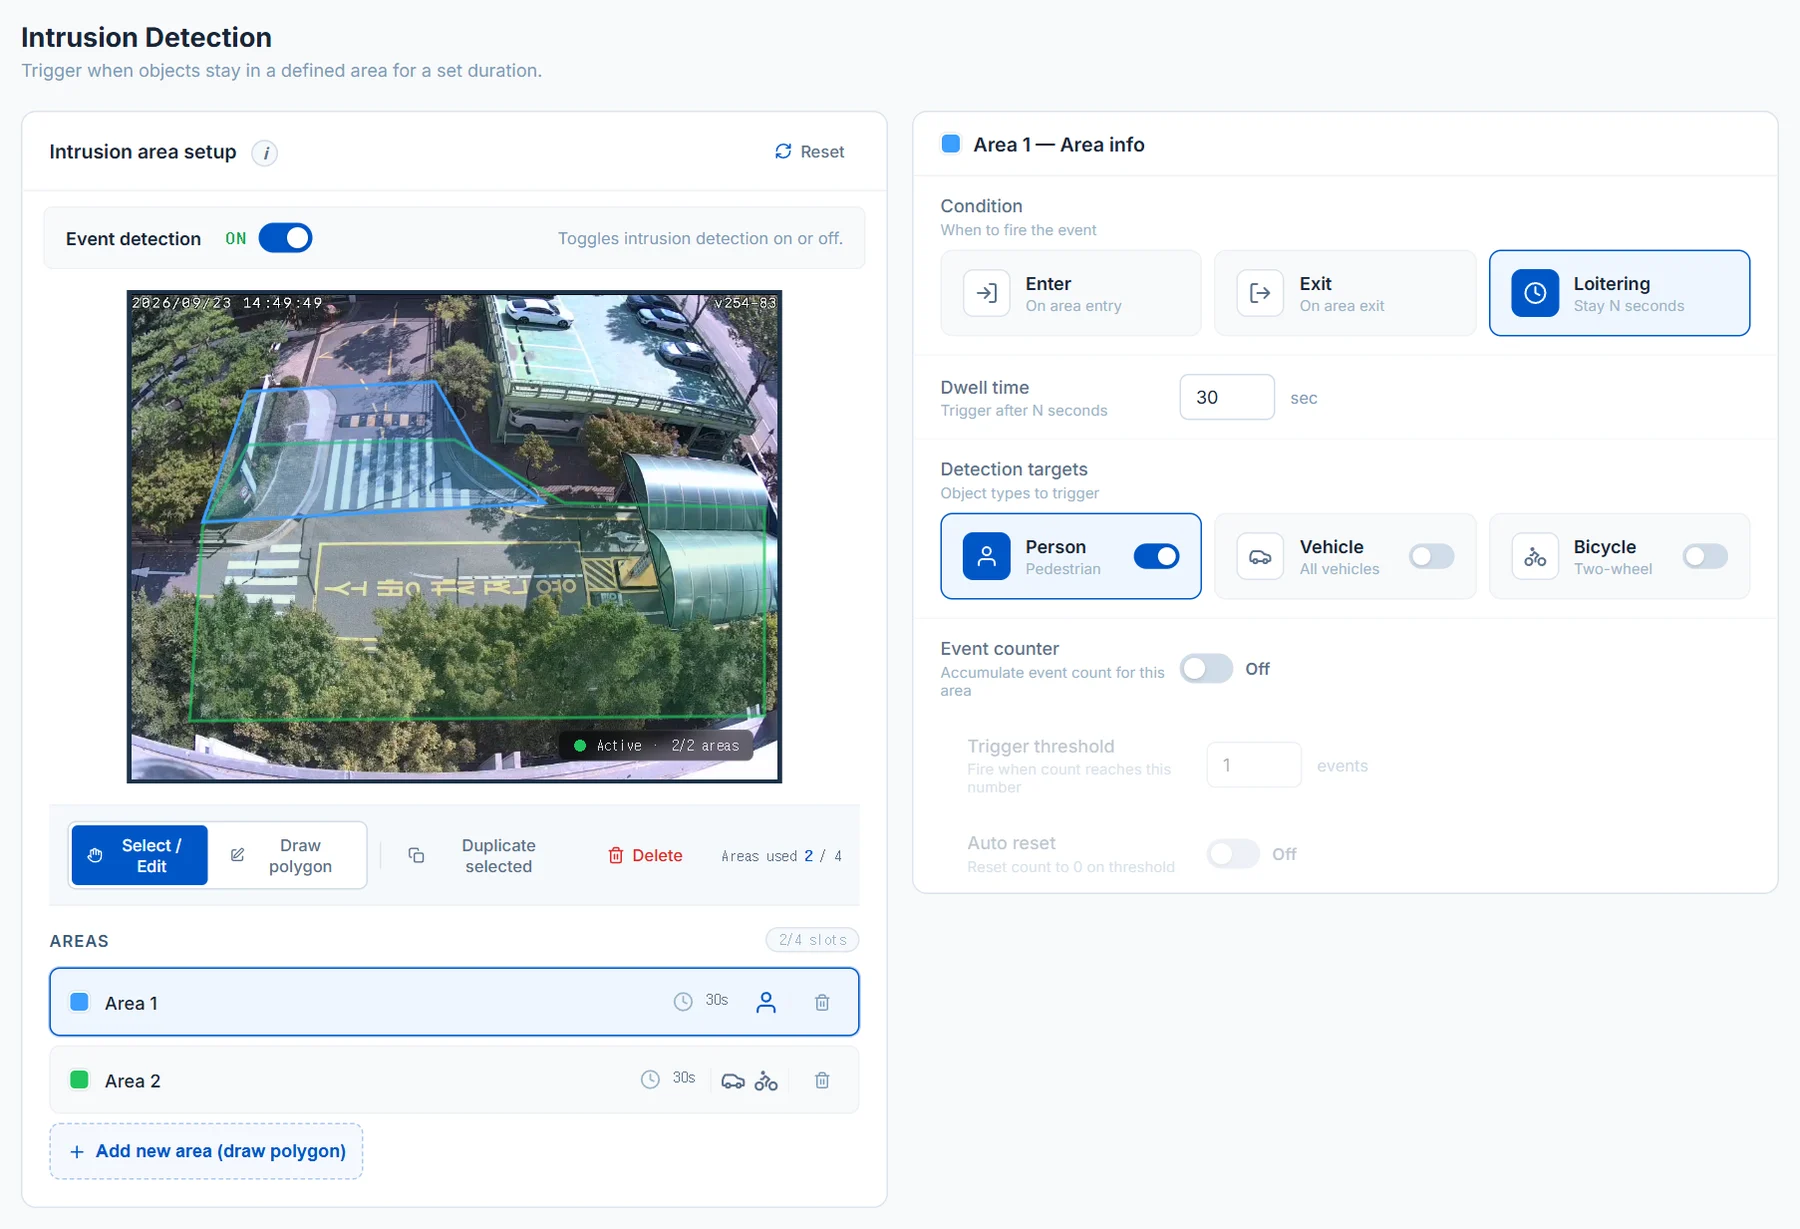The width and height of the screenshot is (1800, 1229).
Task: Select the Enter condition arrow icon
Action: point(986,293)
